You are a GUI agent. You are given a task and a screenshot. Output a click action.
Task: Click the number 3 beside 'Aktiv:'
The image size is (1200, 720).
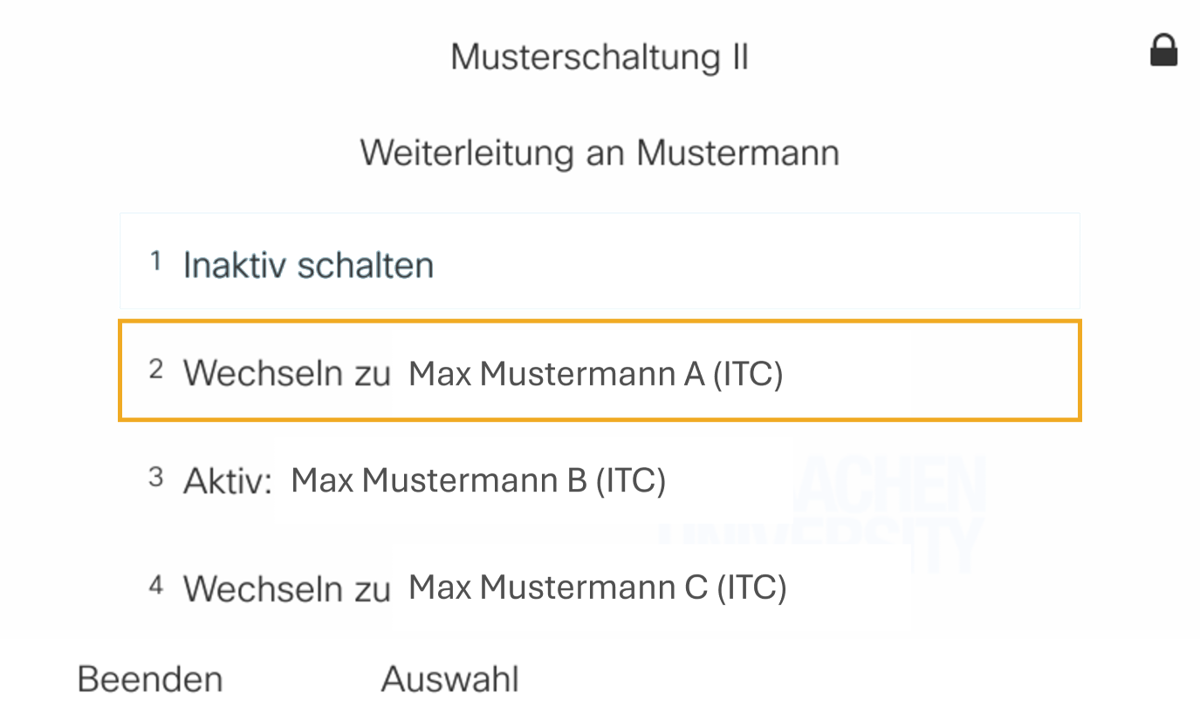[x=155, y=478]
